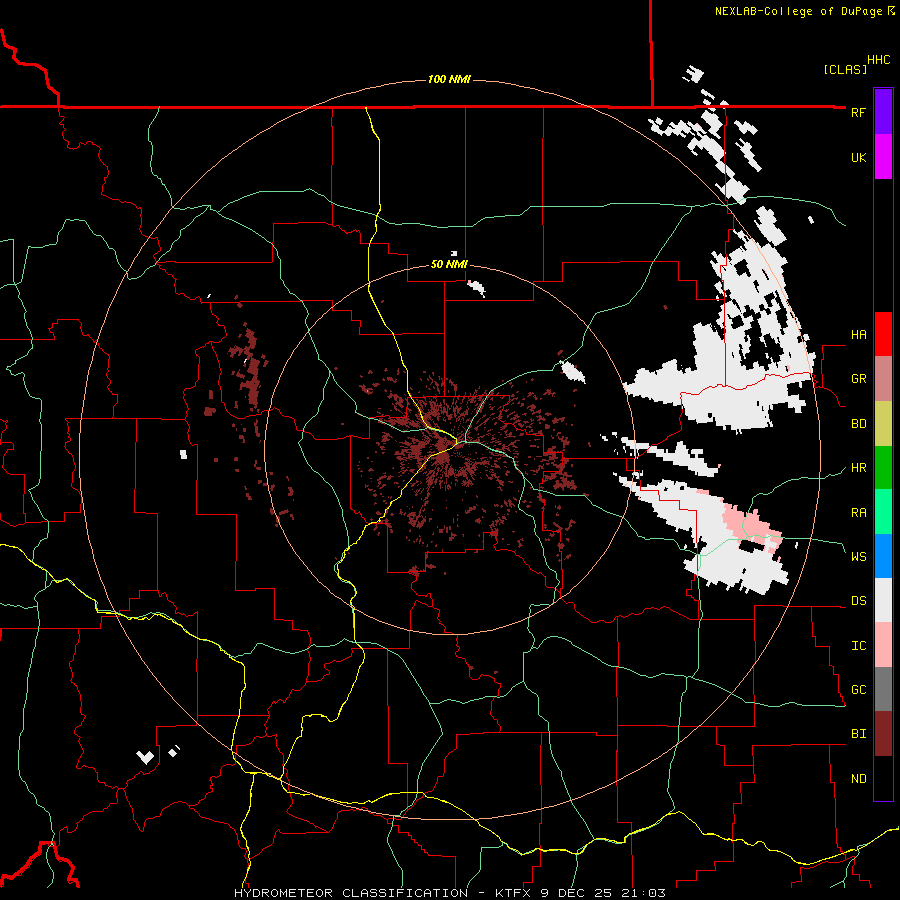This screenshot has height=900, width=900.
Task: Click the "HYDROMETEOR CLASSIFICATION" title text
Action: (351, 893)
